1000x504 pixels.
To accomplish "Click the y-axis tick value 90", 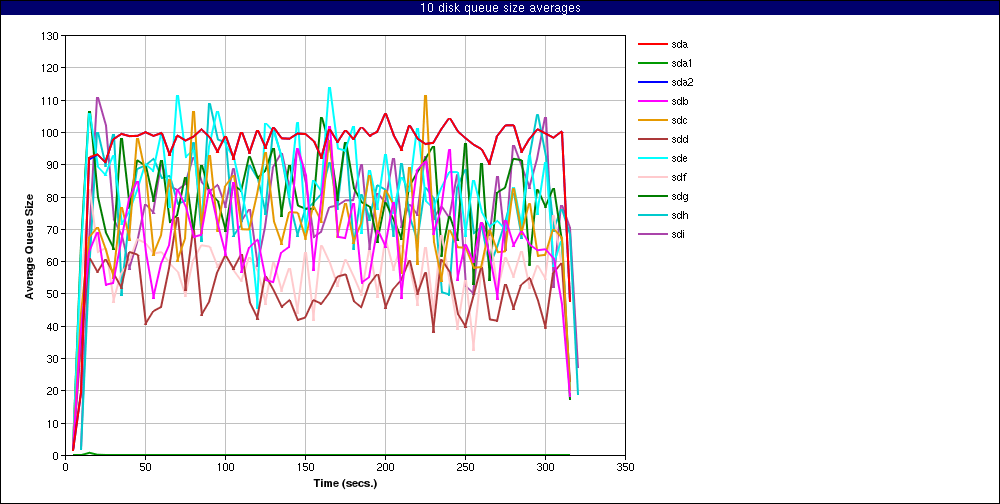I will coord(54,165).
